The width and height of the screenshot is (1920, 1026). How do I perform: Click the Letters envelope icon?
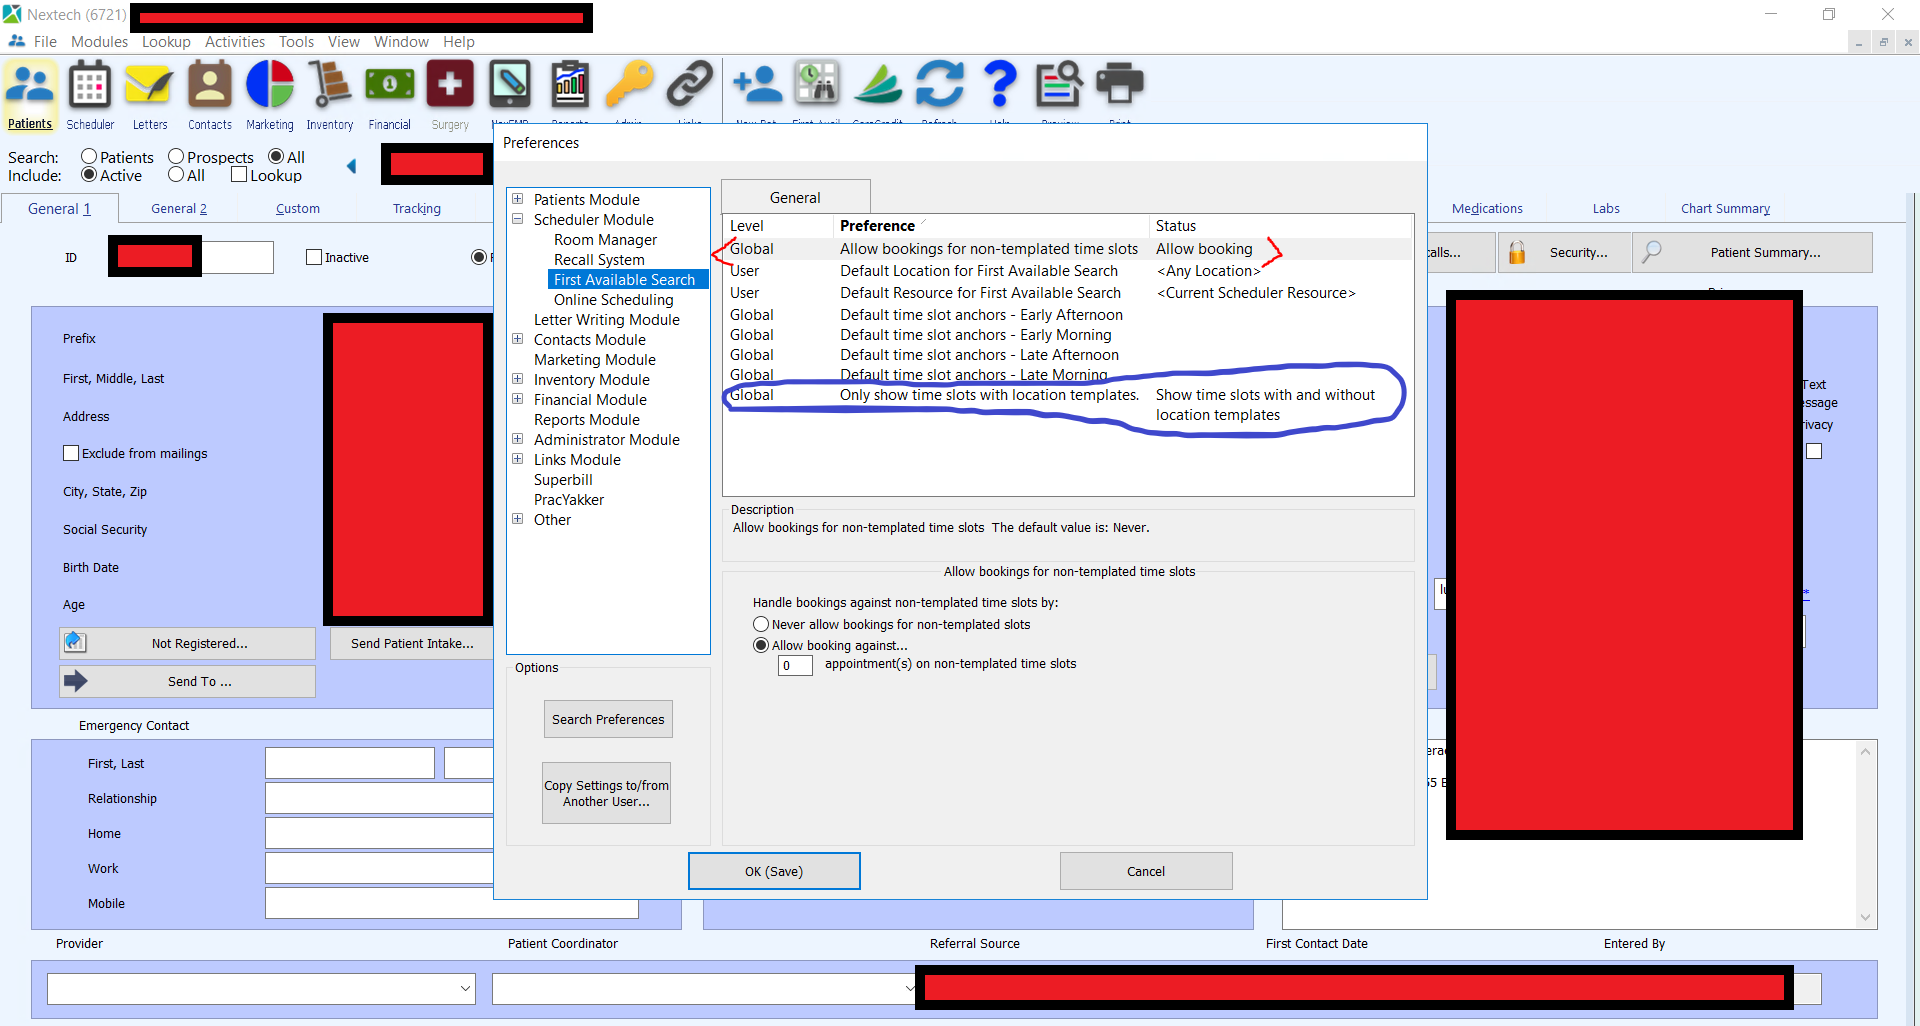(149, 87)
